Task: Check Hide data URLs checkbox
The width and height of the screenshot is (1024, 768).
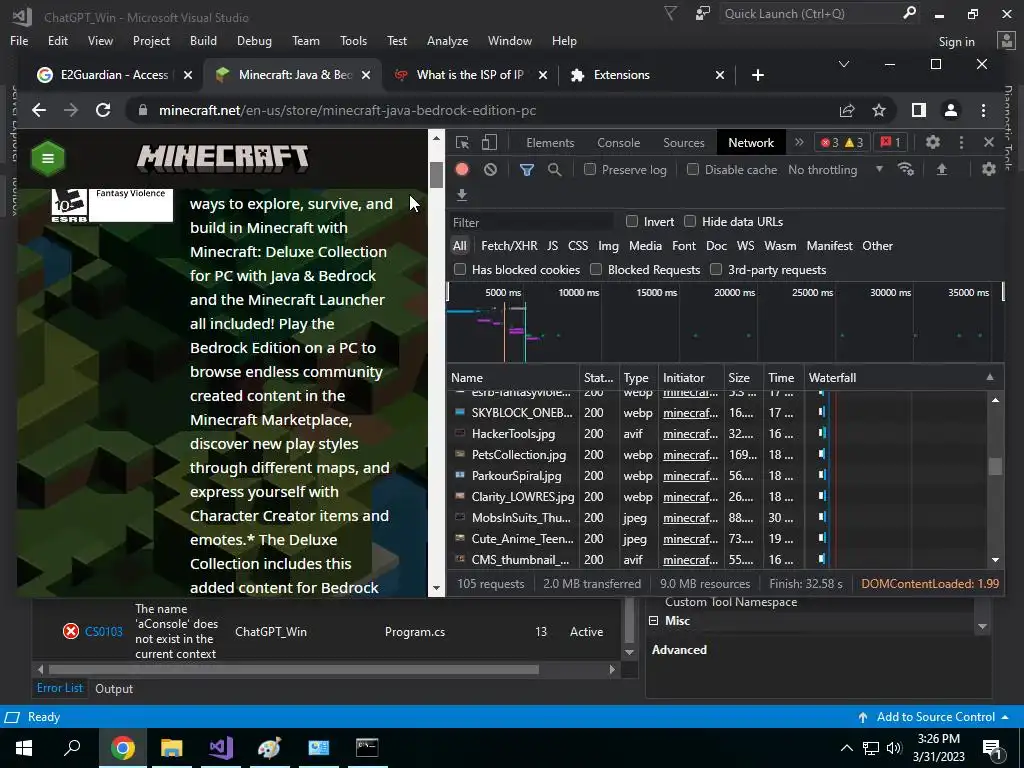Action: 690,221
